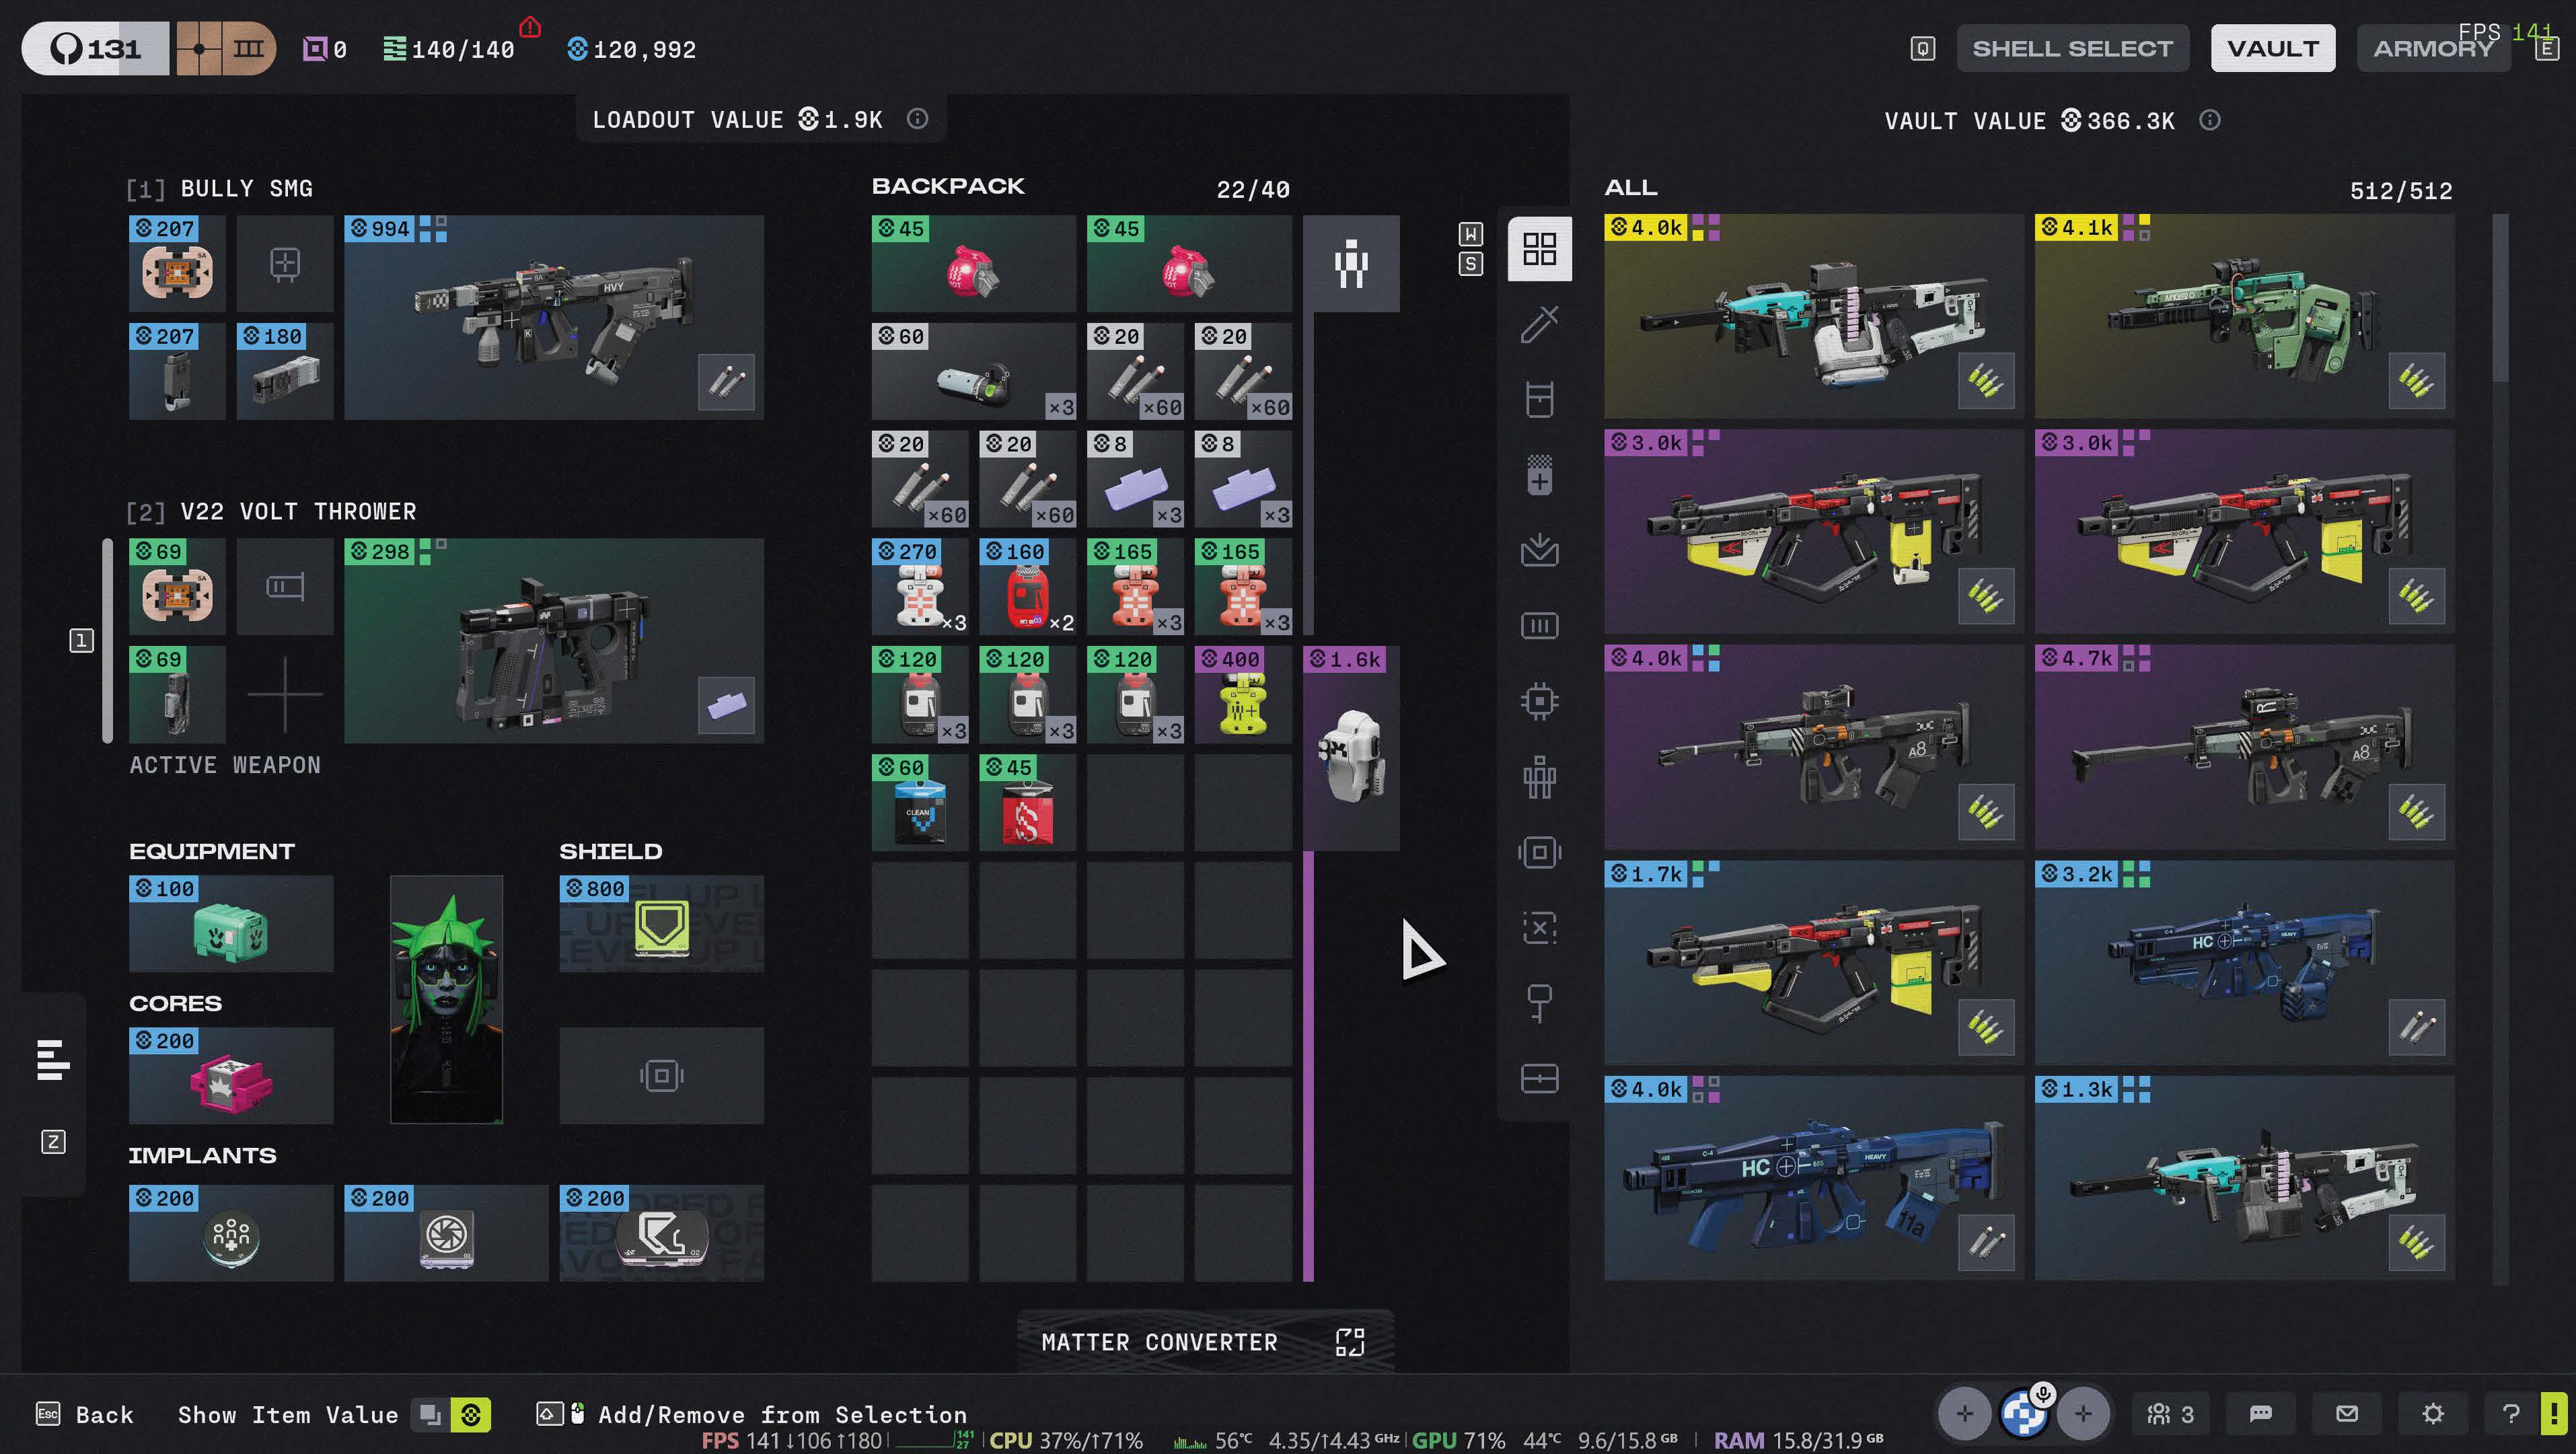Select the backpack character figure tab
Screen dimensions: 2576x1454
(x=1351, y=263)
